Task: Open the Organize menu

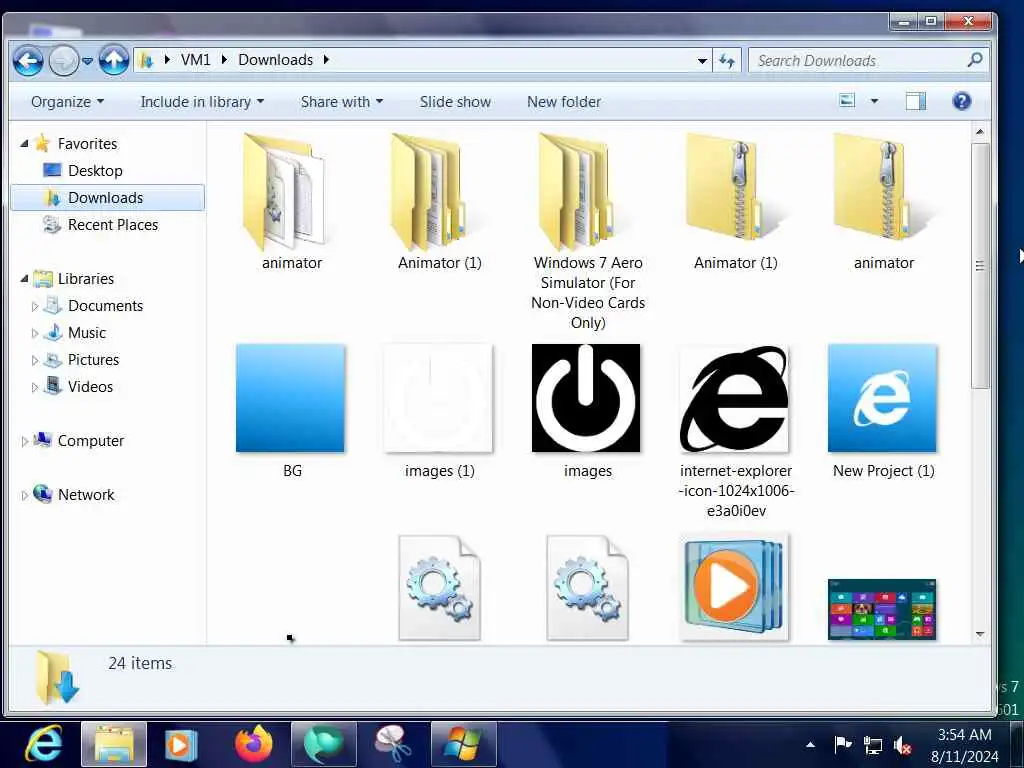Action: [67, 102]
